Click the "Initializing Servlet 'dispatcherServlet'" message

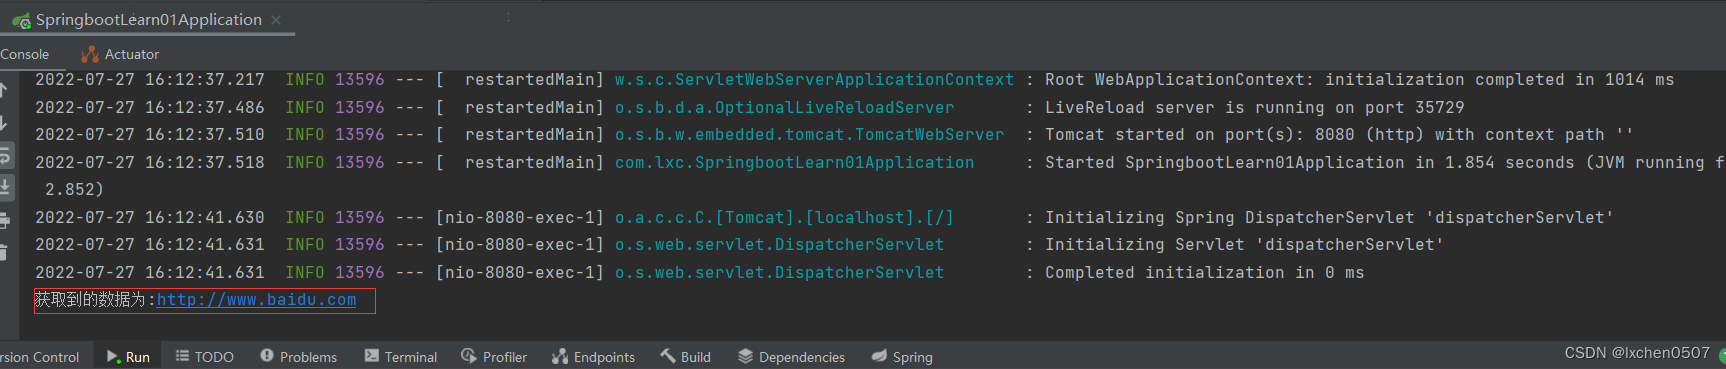coord(1245,245)
